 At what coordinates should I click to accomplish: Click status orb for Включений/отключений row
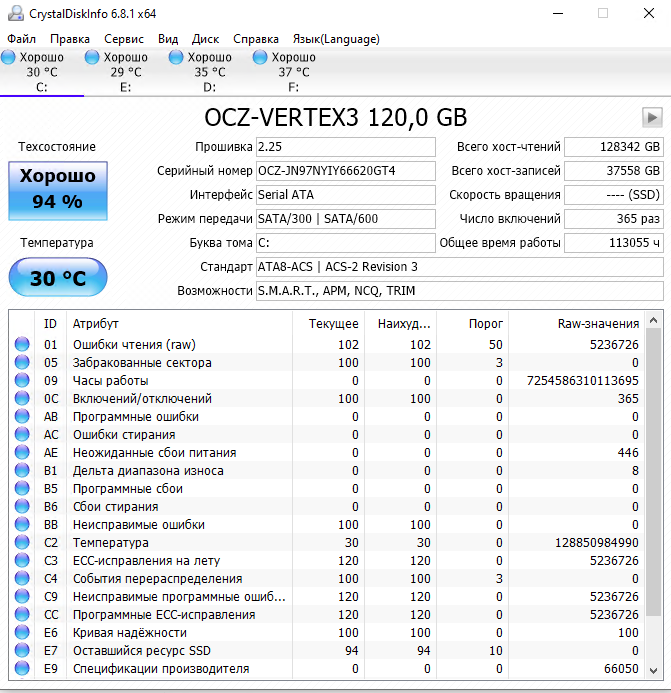(22, 399)
